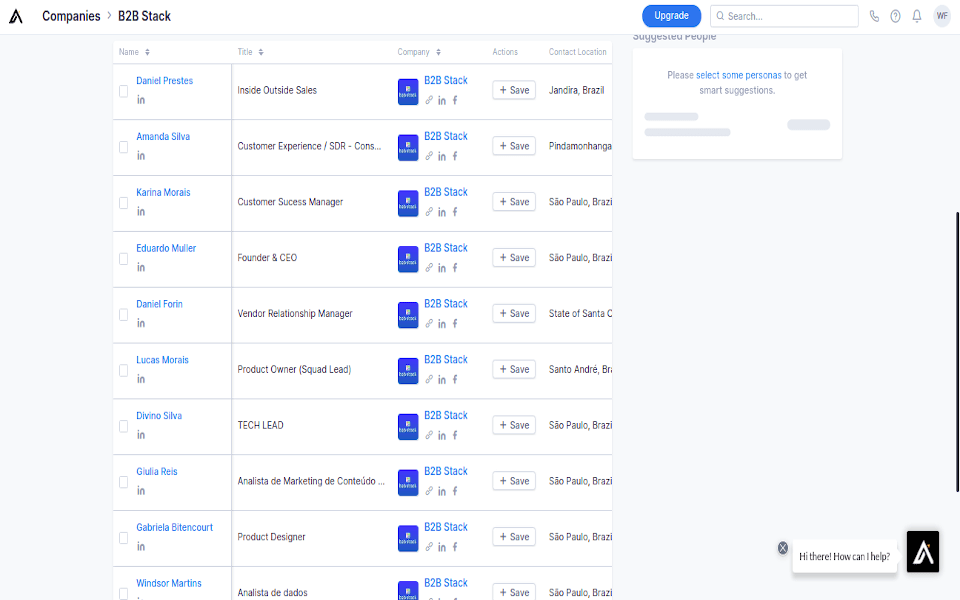Click the B2B Stack breadcrumb

[144, 16]
